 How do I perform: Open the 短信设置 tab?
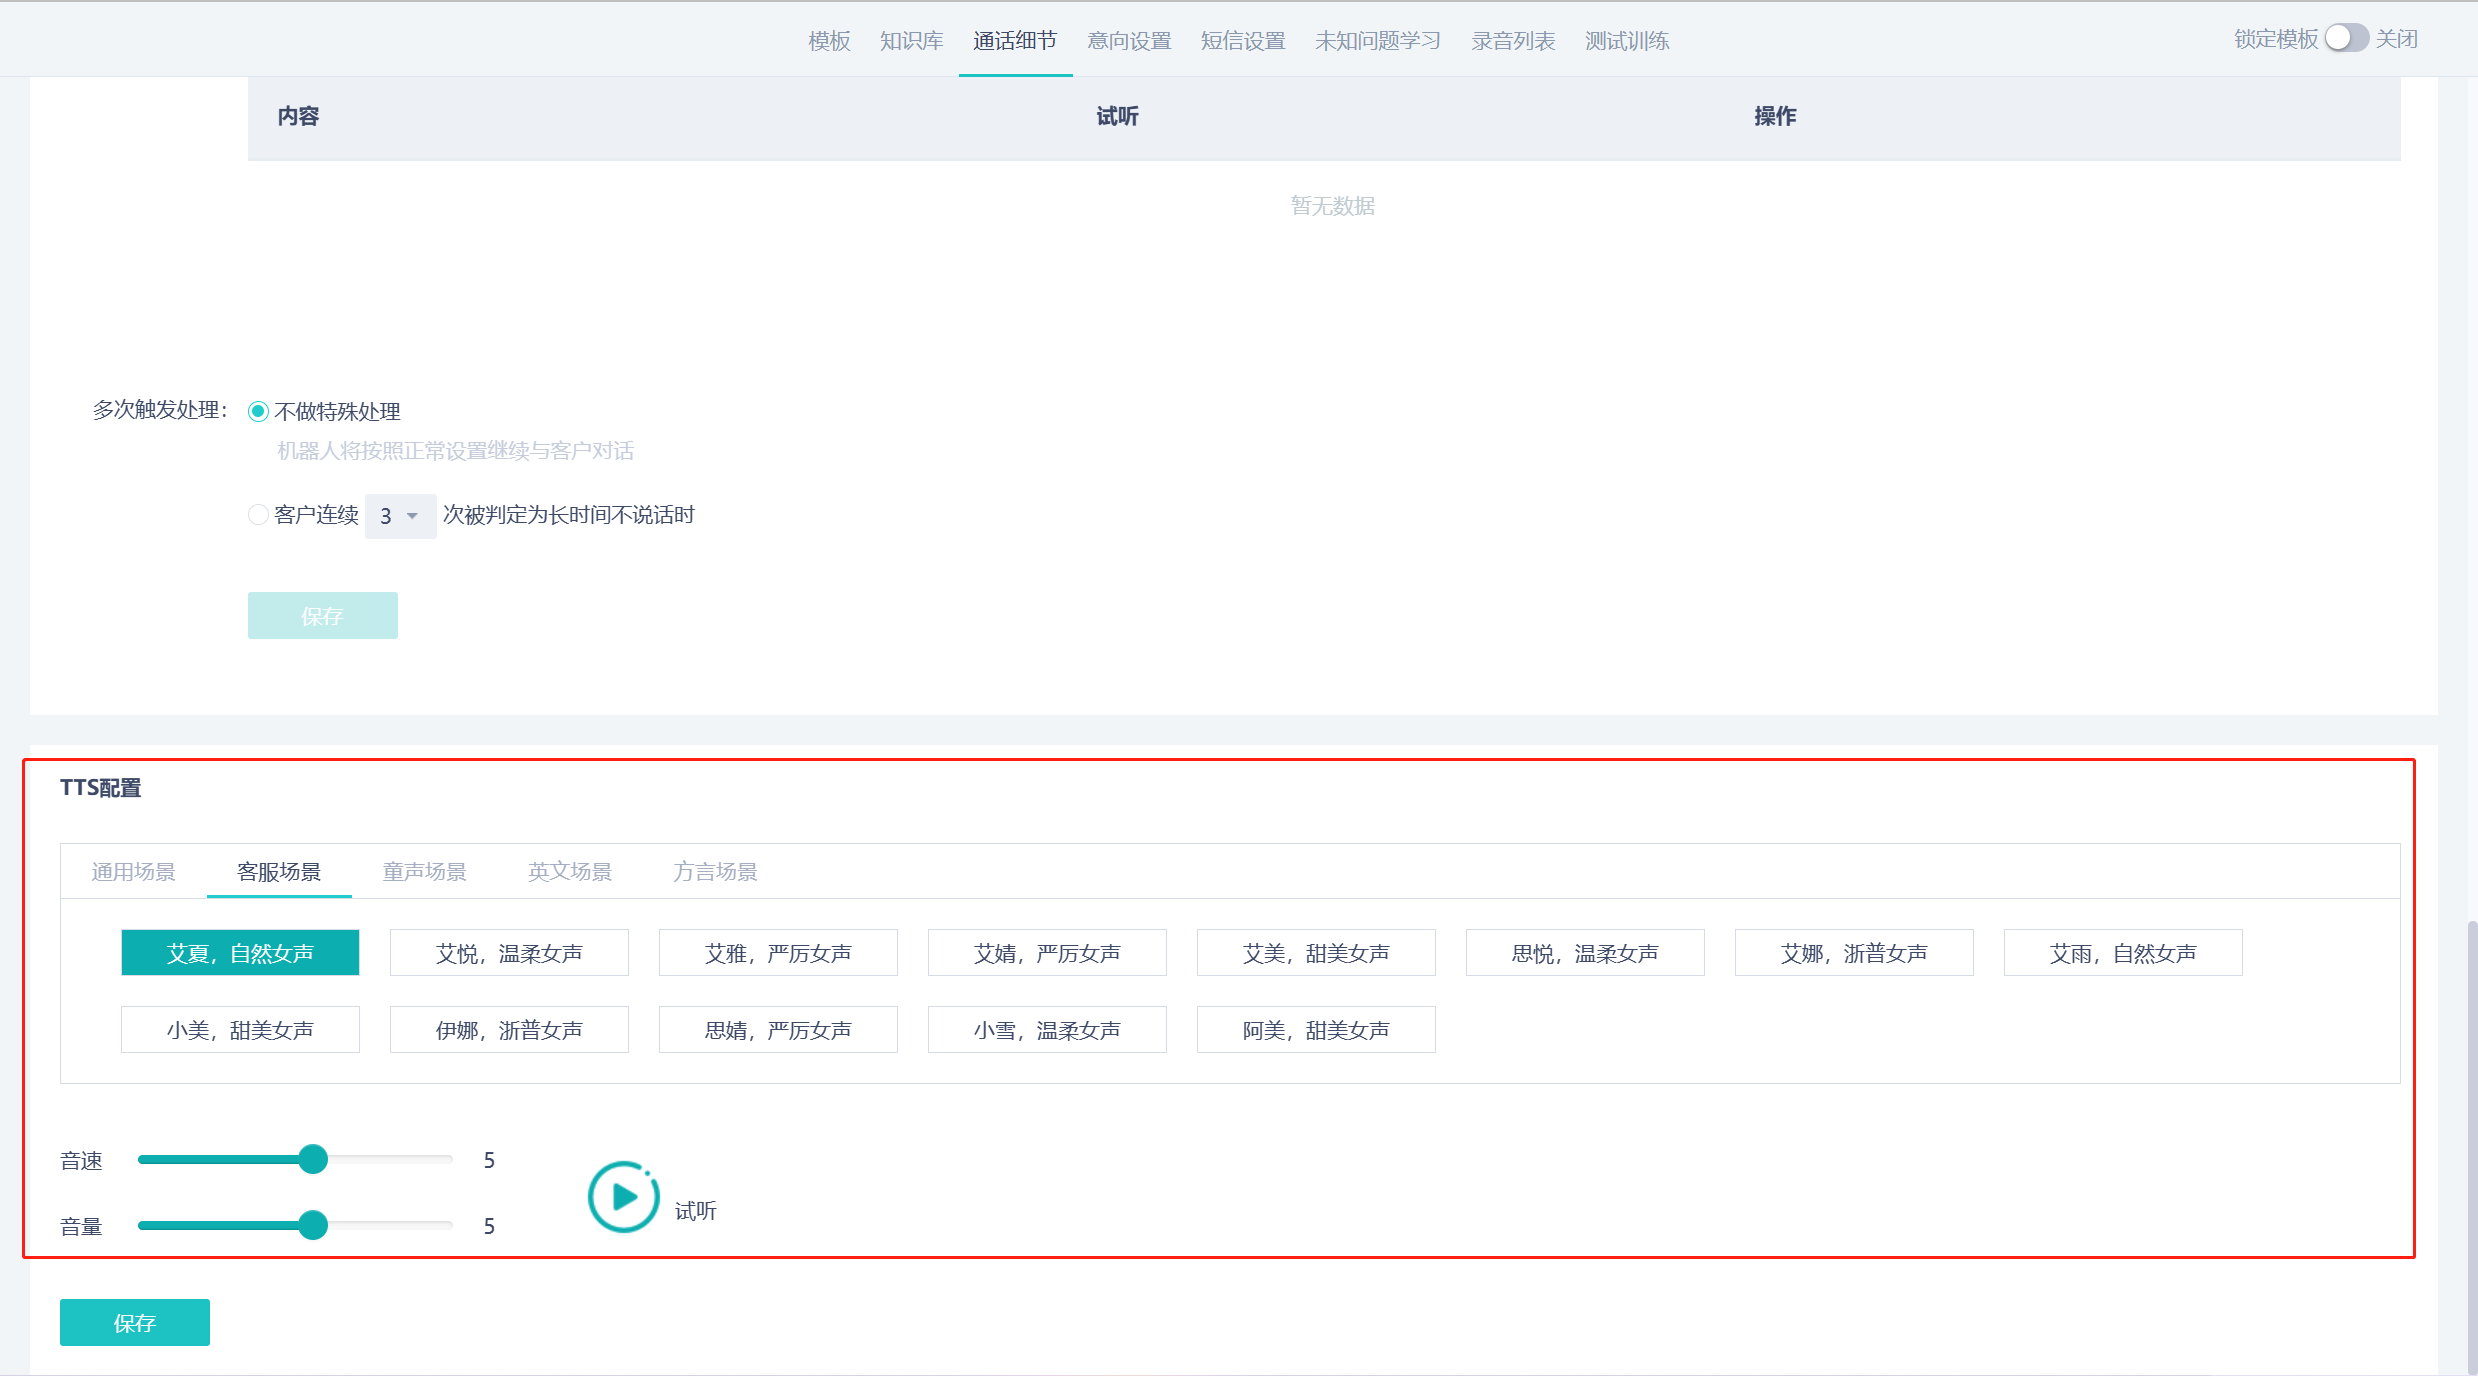coord(1243,40)
